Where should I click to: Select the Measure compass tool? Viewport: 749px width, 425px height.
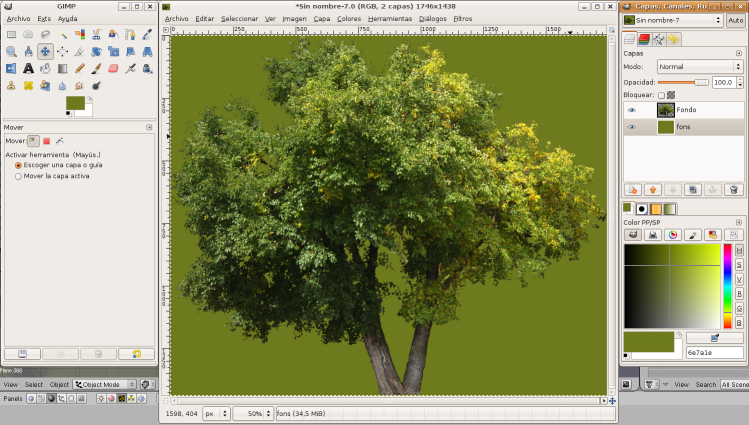pos(29,52)
